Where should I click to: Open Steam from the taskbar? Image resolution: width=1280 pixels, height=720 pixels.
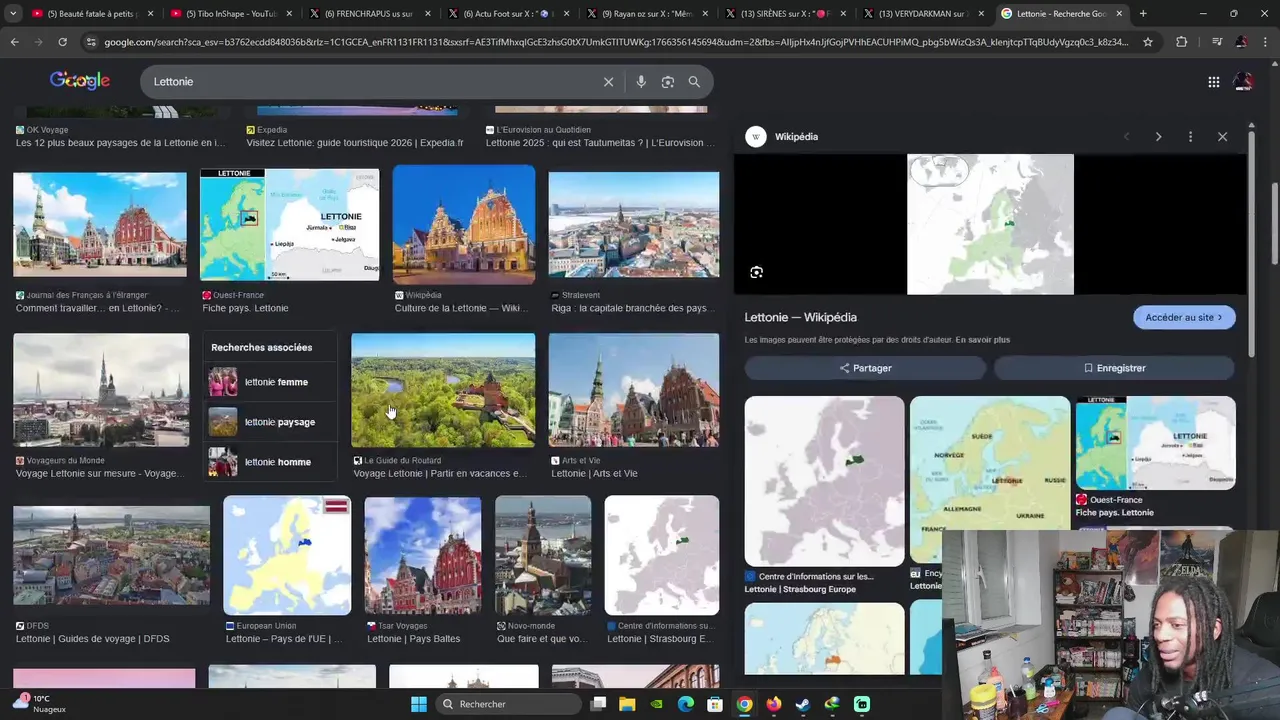point(803,704)
